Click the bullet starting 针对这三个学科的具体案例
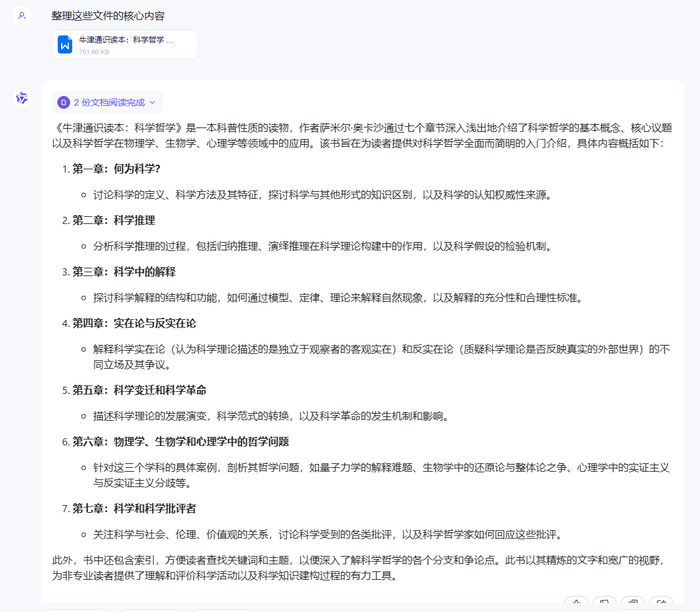Viewport: 700px width, 612px height. coord(382,475)
